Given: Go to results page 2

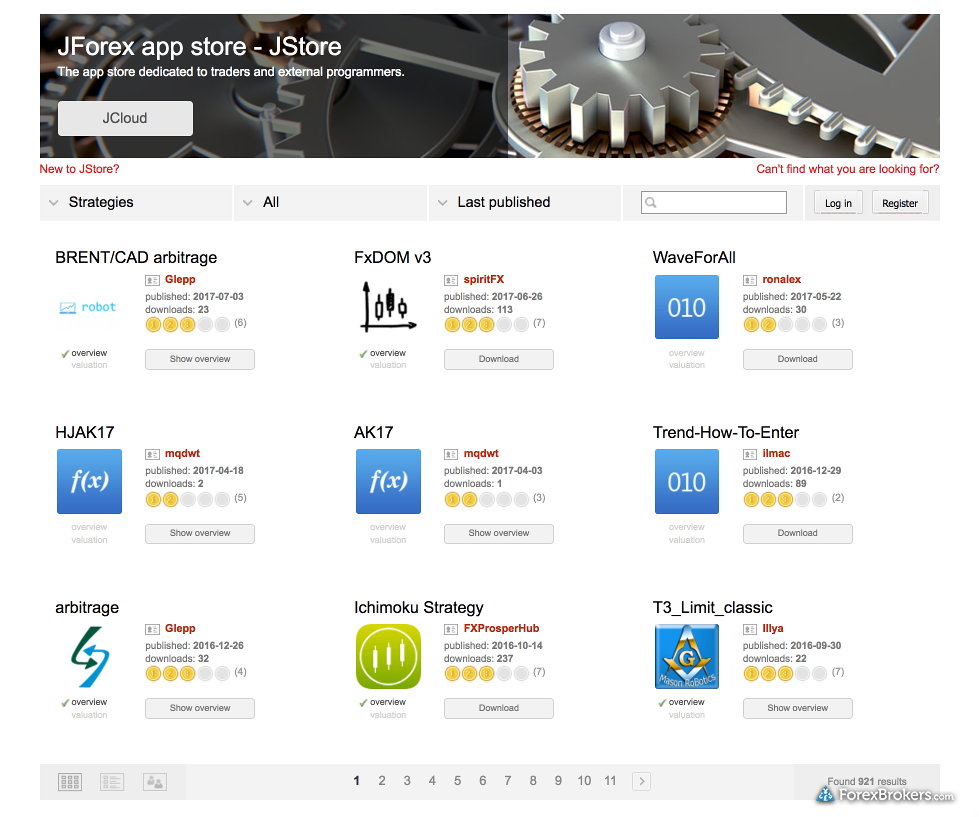Looking at the screenshot, I should (381, 781).
